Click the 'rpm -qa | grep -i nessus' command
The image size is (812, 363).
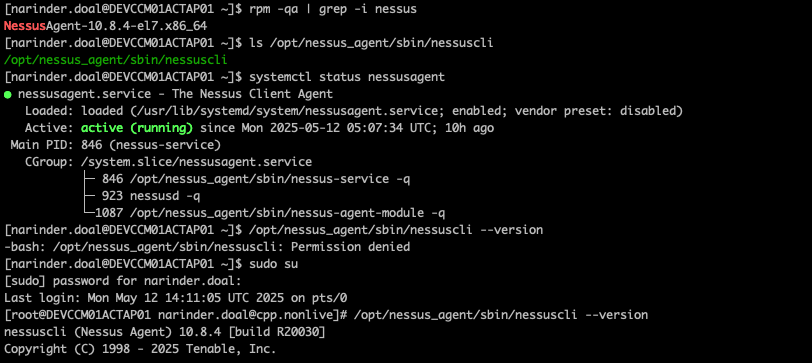[333, 9]
